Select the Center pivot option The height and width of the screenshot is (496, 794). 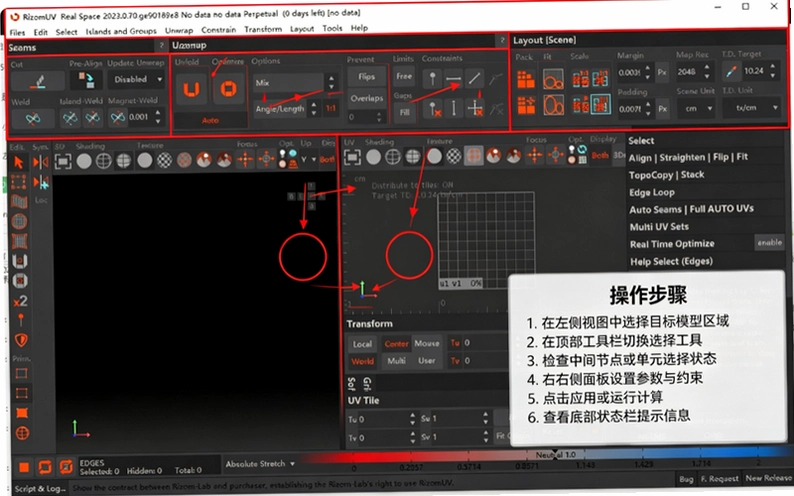click(396, 344)
